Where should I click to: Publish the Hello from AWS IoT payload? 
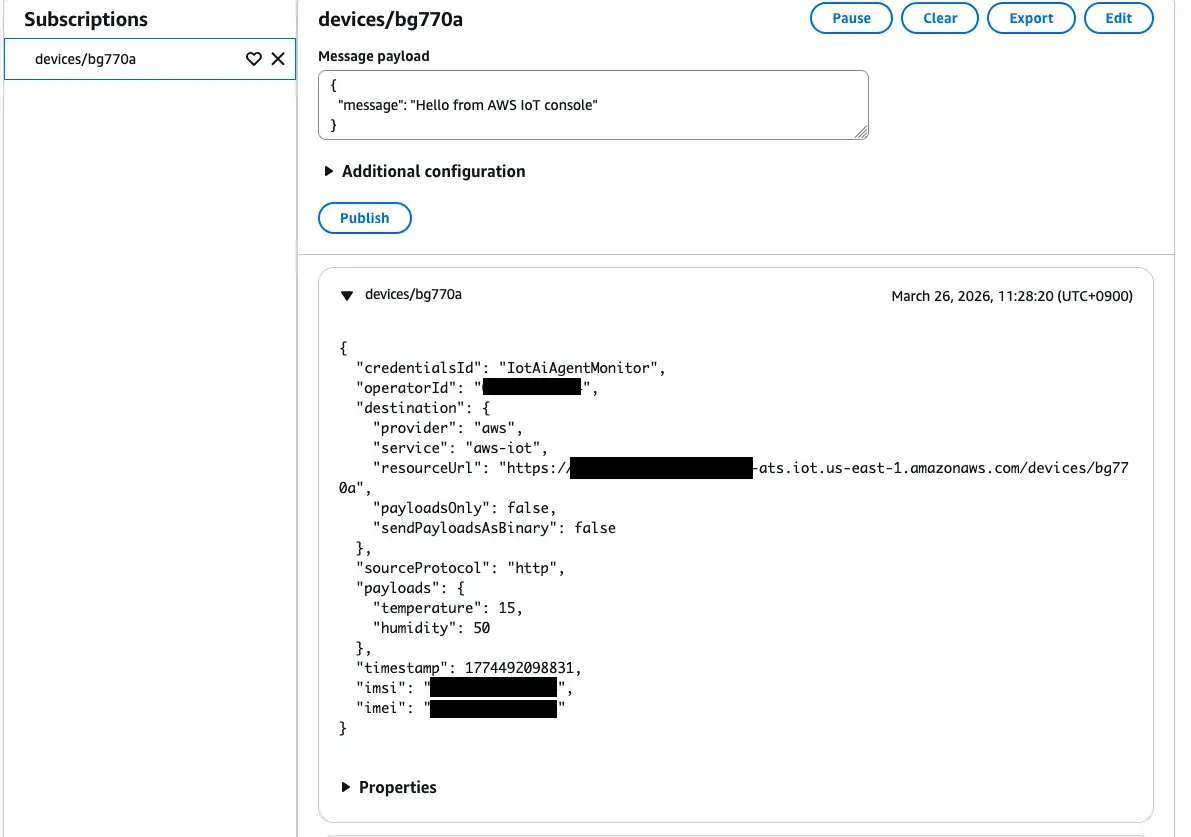(364, 217)
